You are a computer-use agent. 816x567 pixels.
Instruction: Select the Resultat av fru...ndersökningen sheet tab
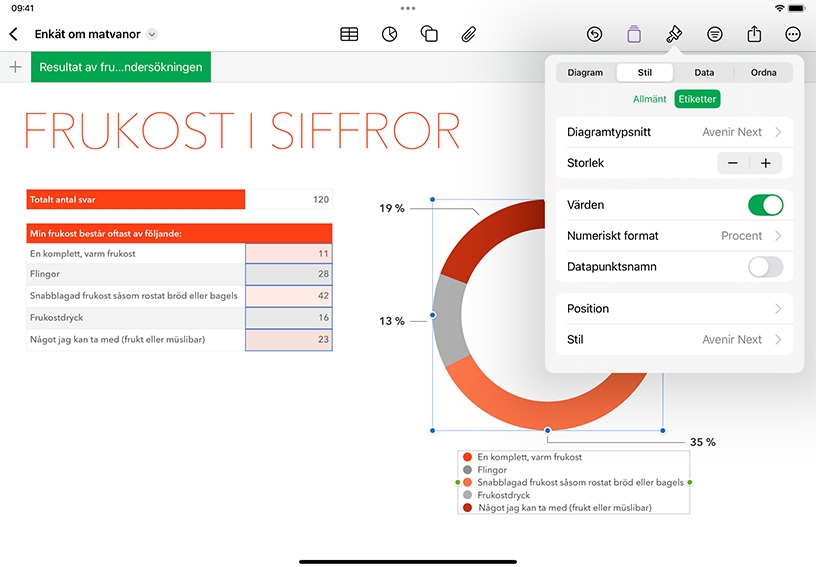[121, 67]
